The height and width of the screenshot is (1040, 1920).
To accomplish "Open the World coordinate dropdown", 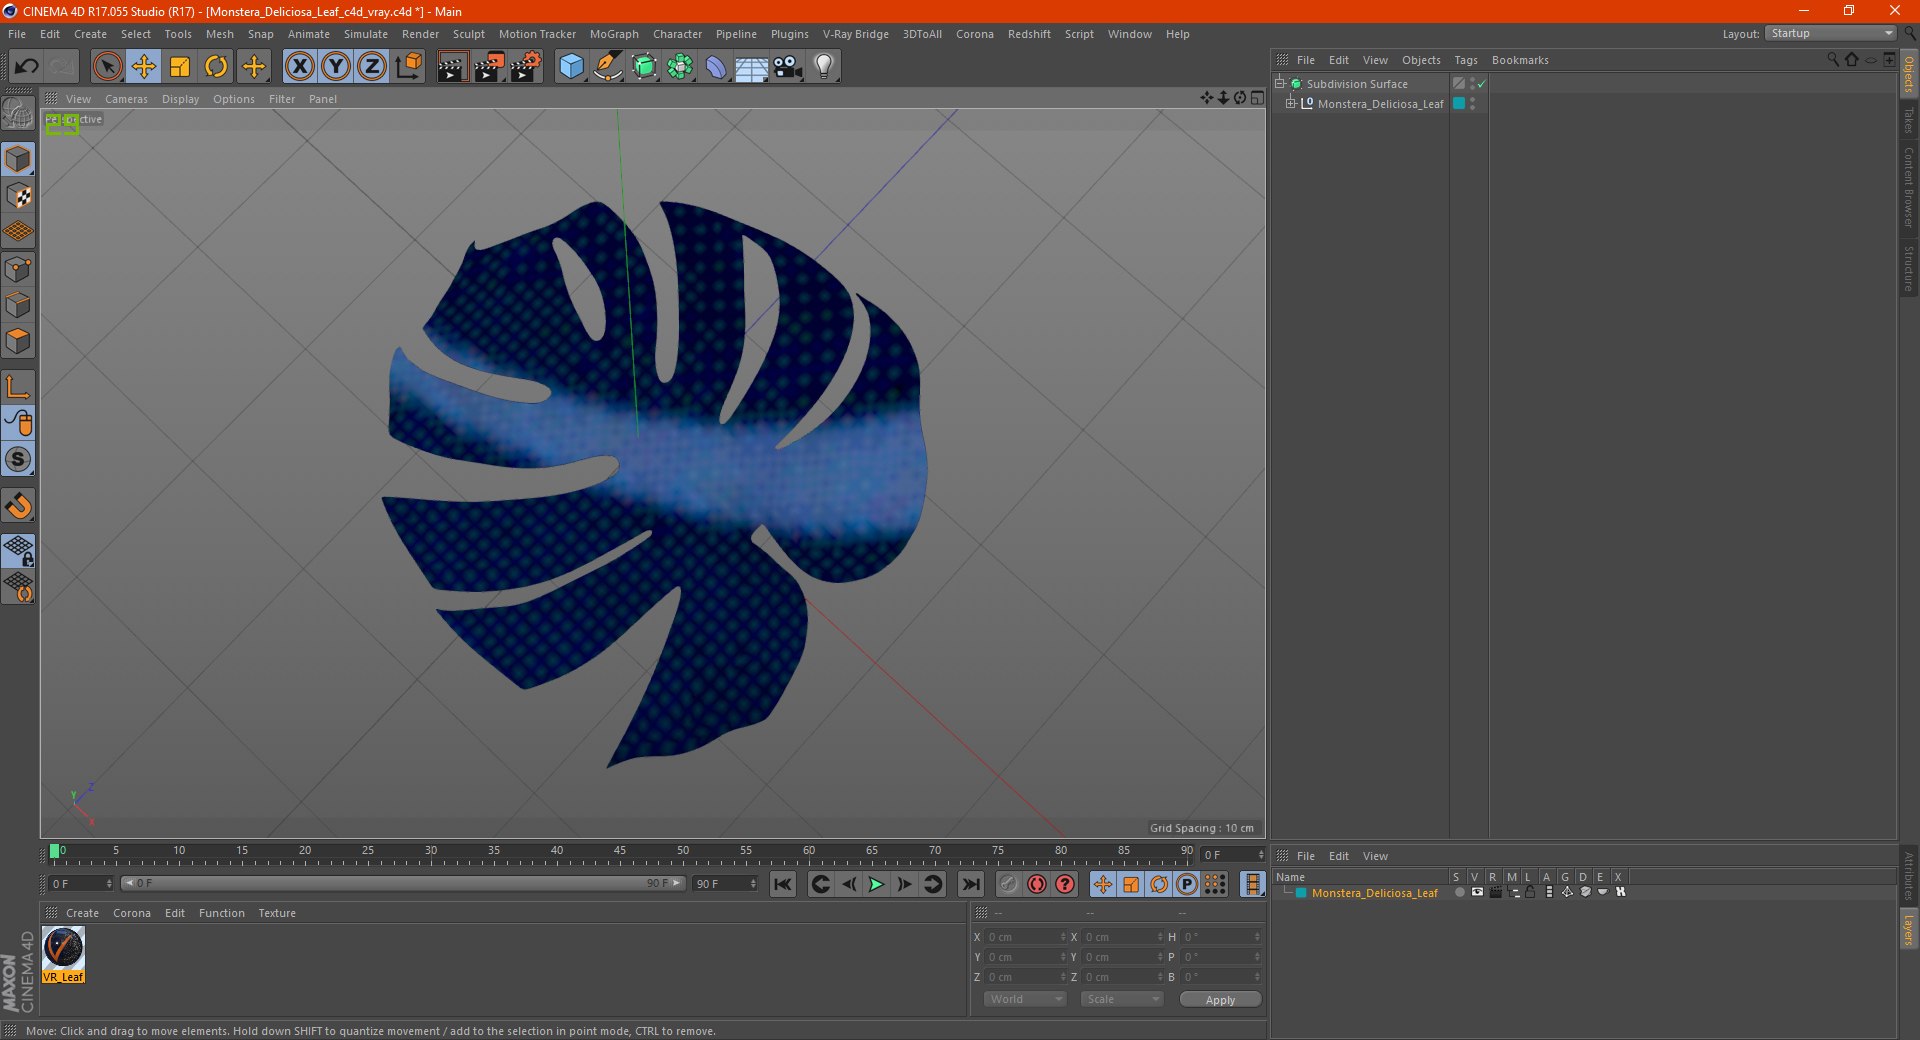I will click(x=1025, y=999).
